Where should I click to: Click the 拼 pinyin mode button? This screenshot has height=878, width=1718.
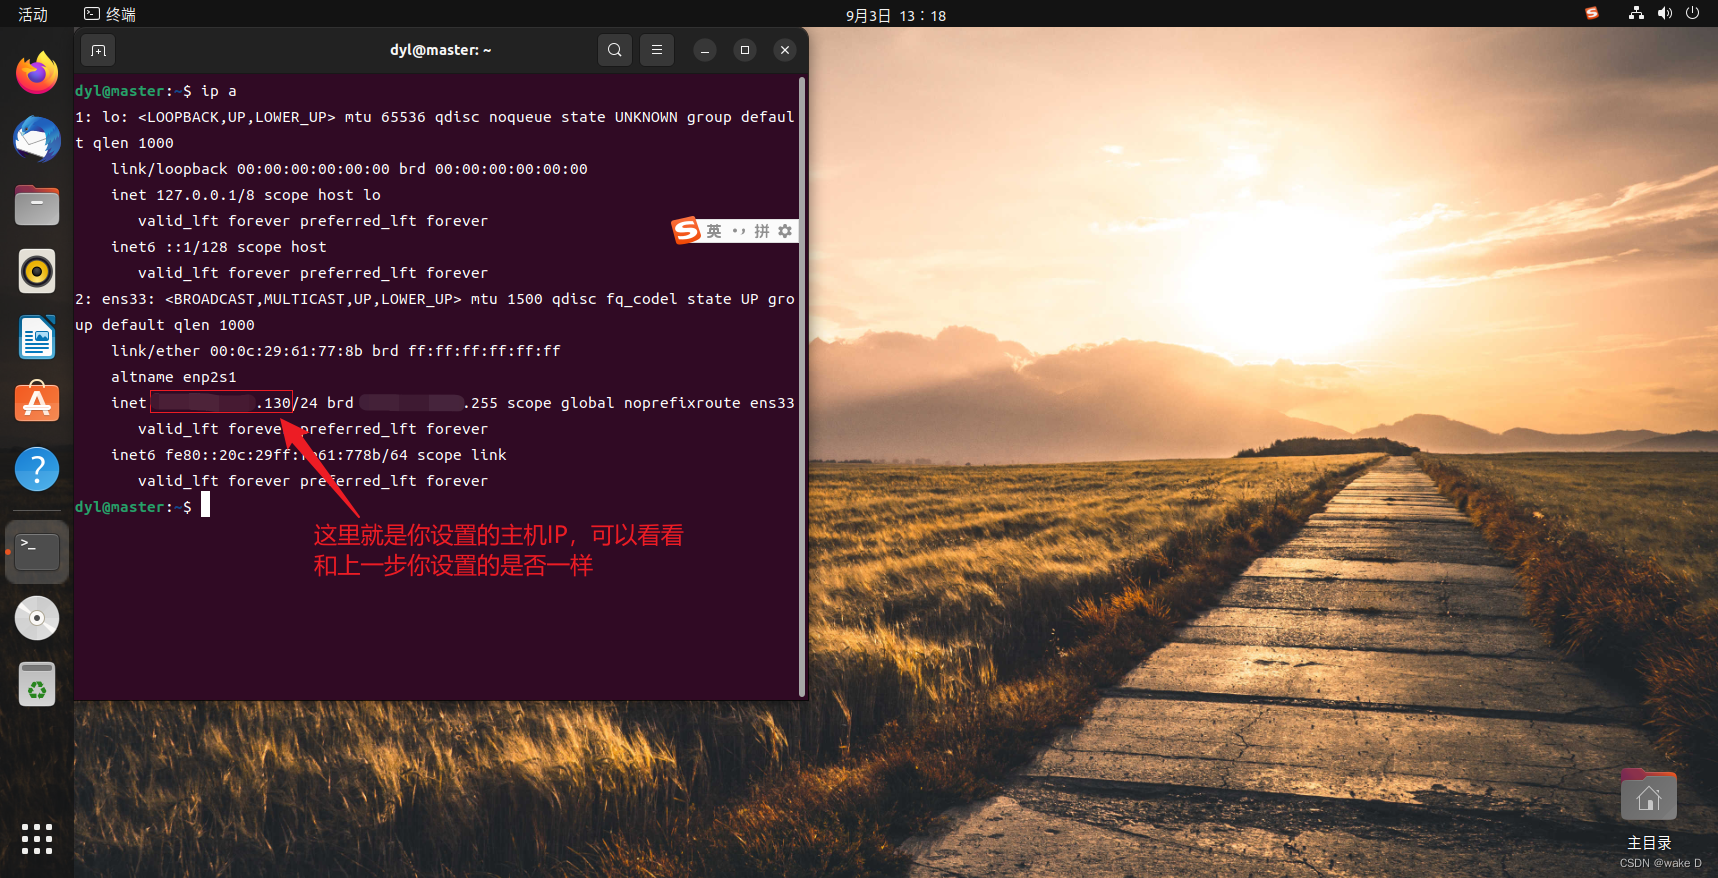762,231
